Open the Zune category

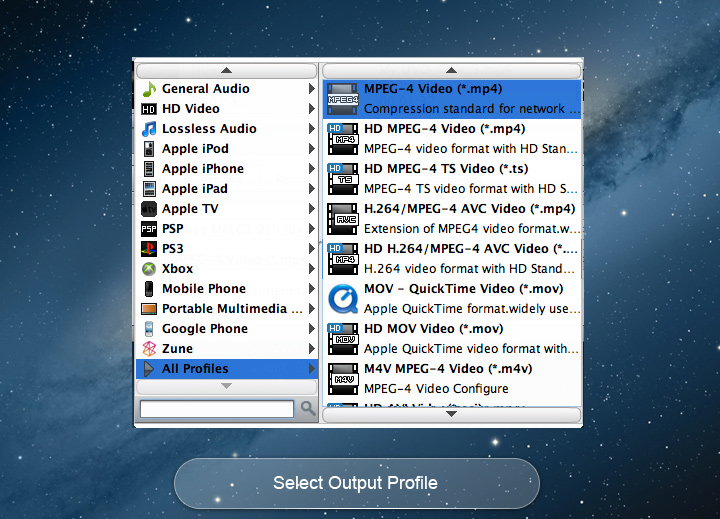click(x=227, y=349)
